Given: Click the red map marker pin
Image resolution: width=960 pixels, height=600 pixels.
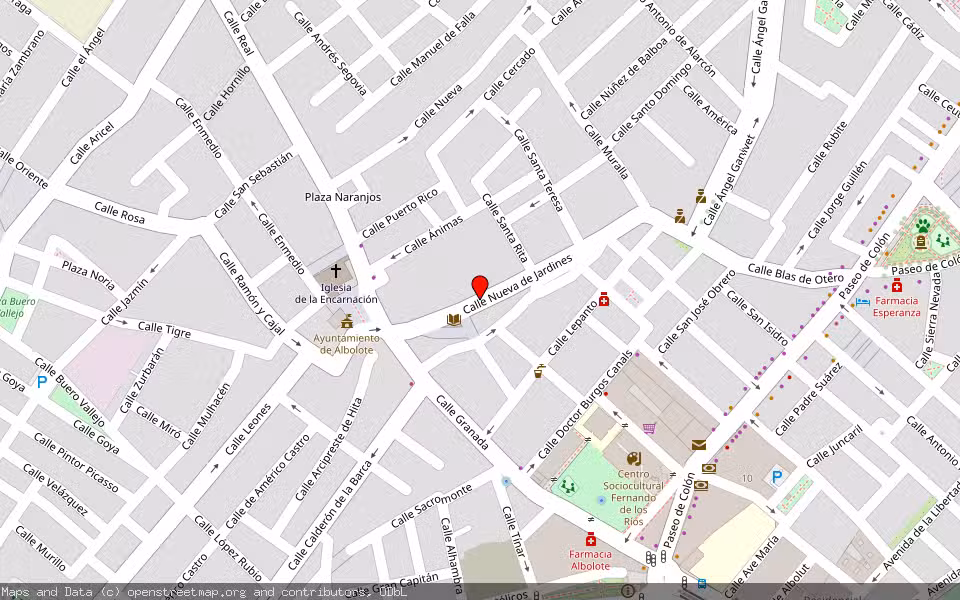Looking at the screenshot, I should click(480, 287).
